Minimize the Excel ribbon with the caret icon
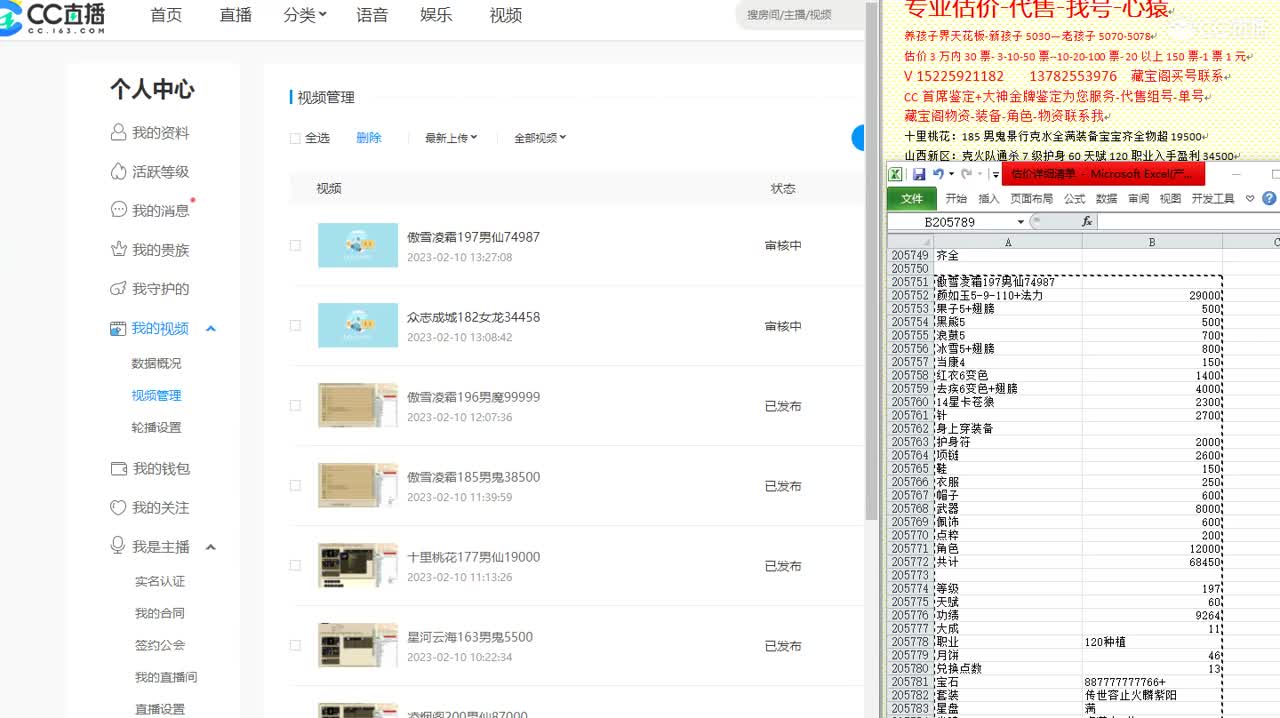 [1250, 199]
